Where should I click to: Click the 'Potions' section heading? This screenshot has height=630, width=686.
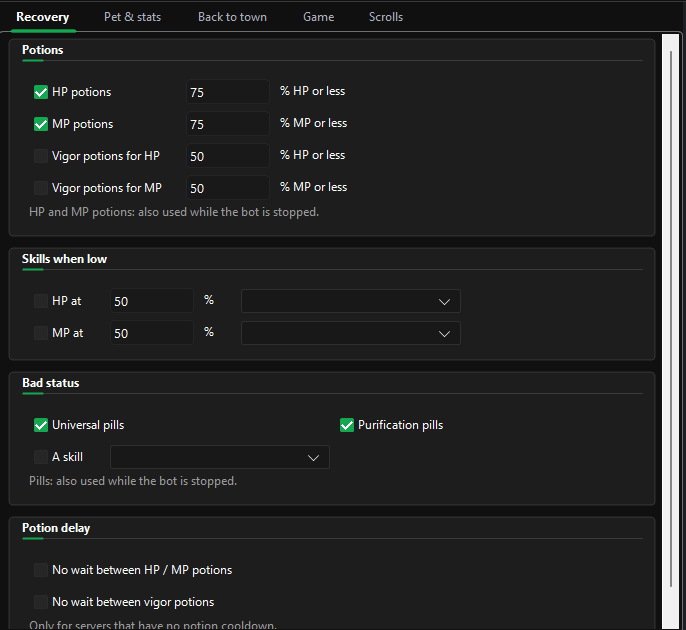click(43, 50)
